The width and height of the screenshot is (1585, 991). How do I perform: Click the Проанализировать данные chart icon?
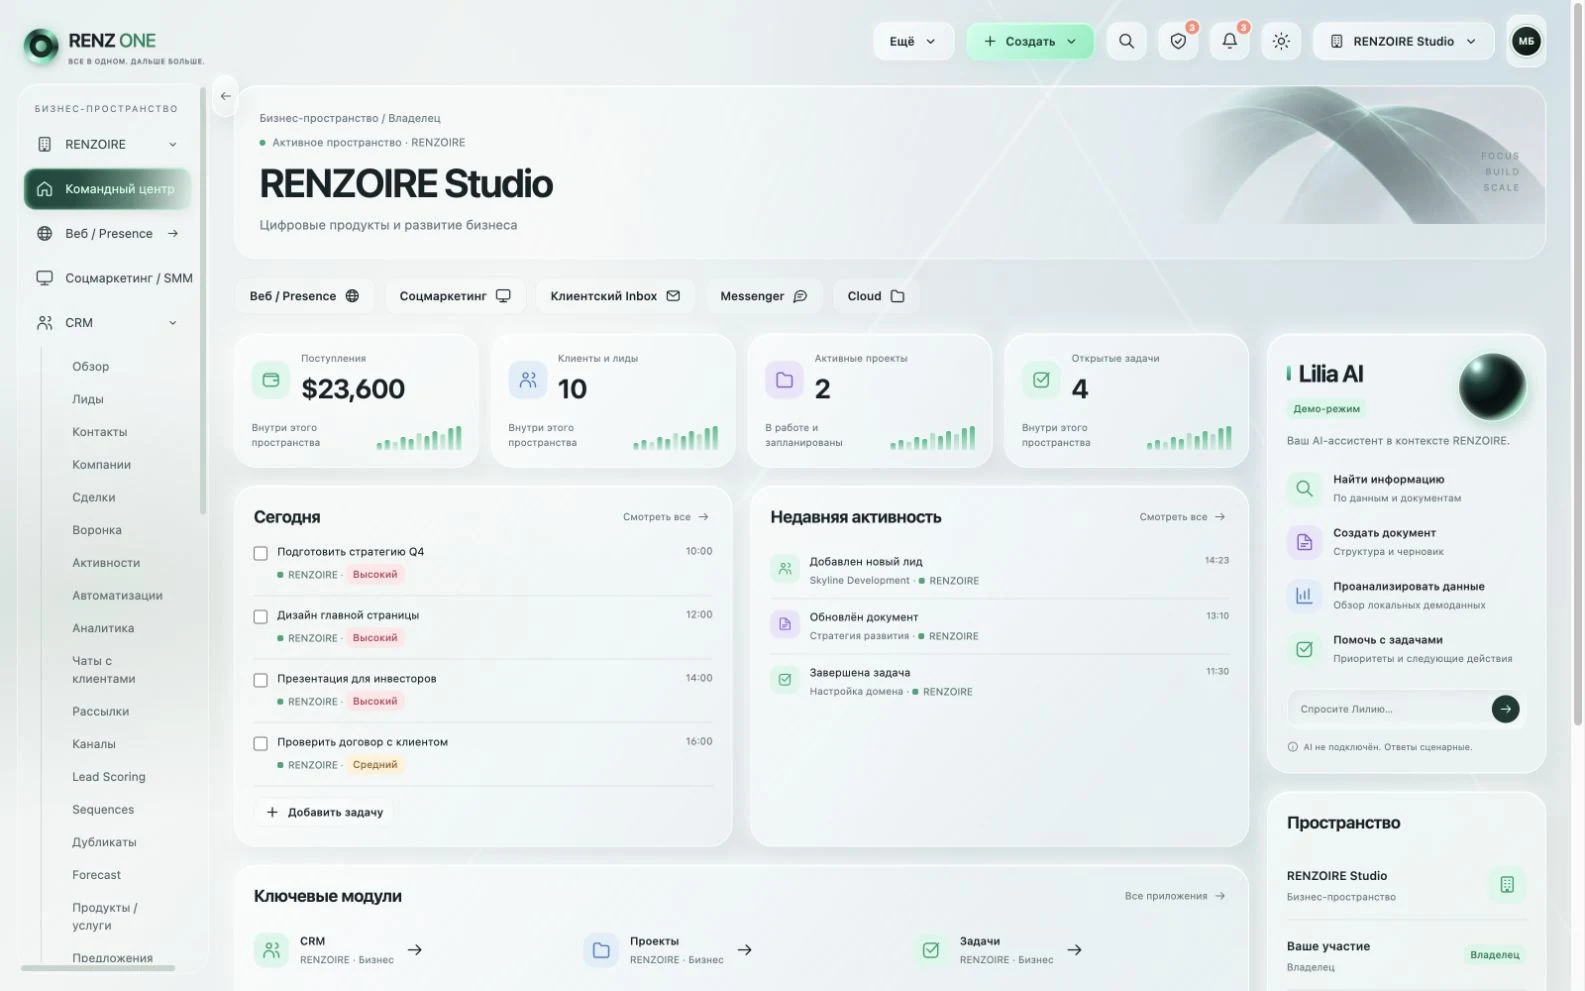pos(1304,595)
